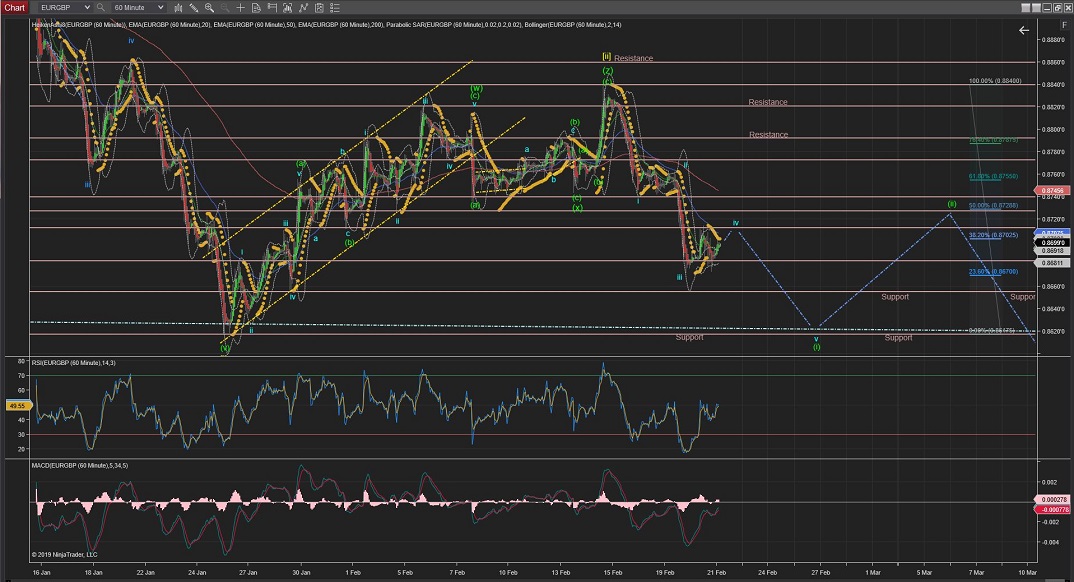
Task: Click the instrument search magnifier icon
Action: pyautogui.click(x=101, y=7)
